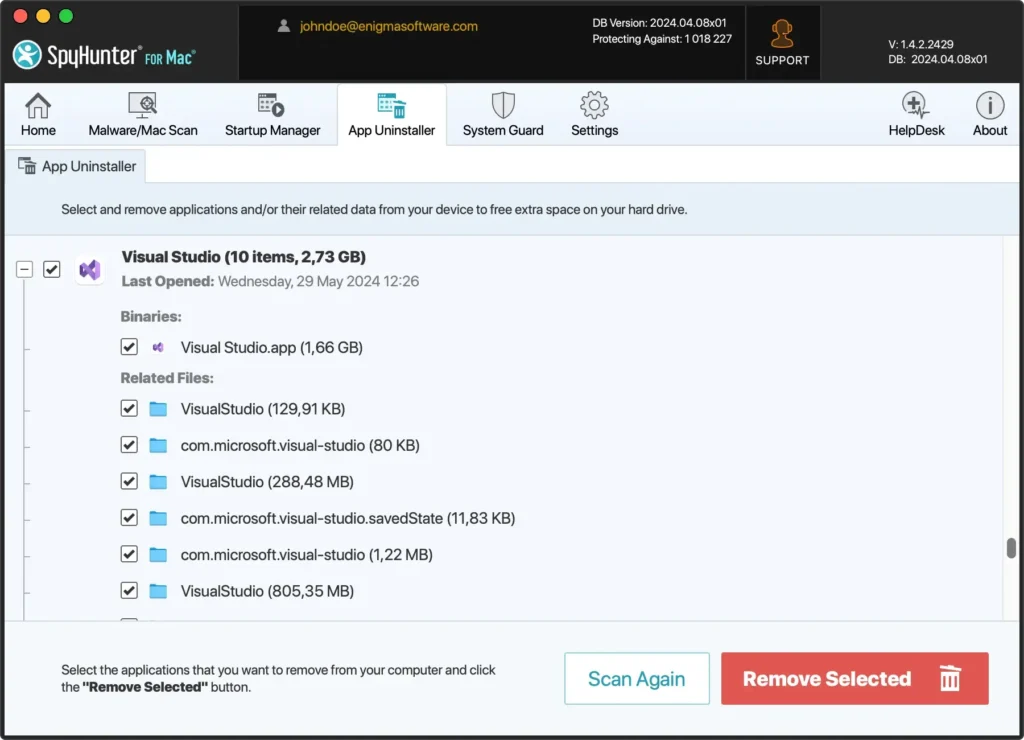Click the SpyHunter logo icon
Image resolution: width=1024 pixels, height=740 pixels.
coord(27,55)
